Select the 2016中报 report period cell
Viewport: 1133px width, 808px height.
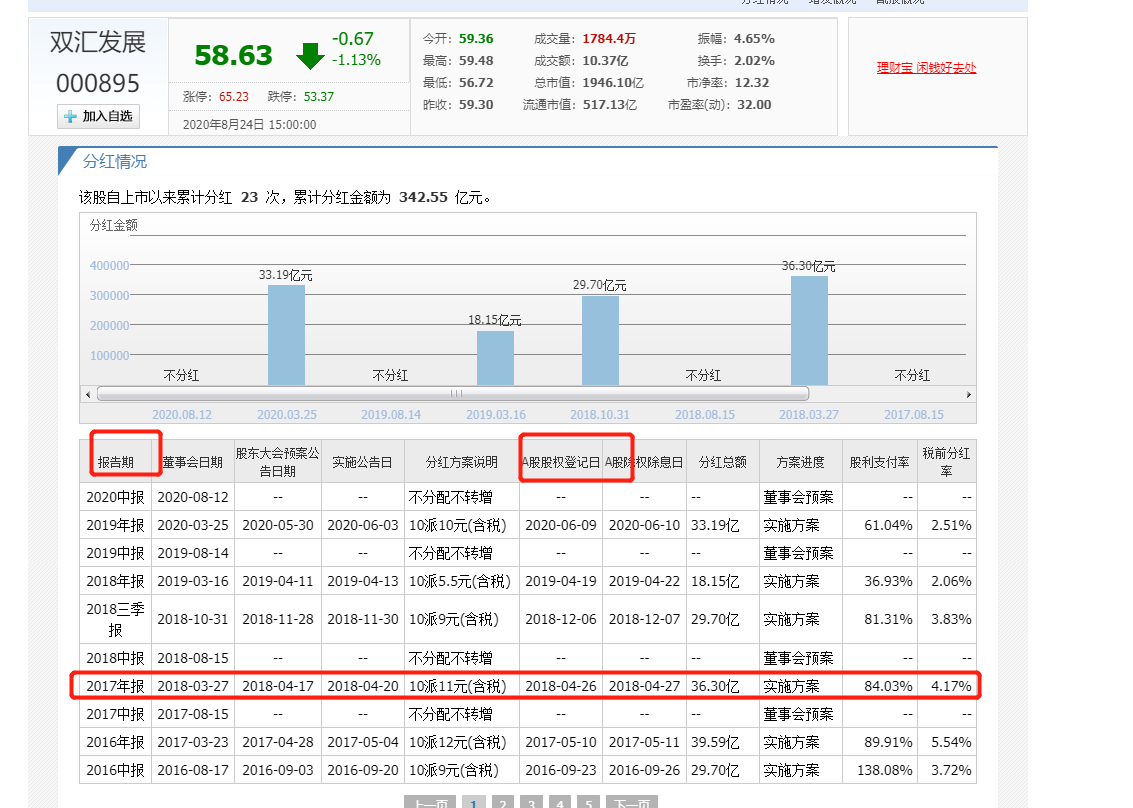pos(116,770)
